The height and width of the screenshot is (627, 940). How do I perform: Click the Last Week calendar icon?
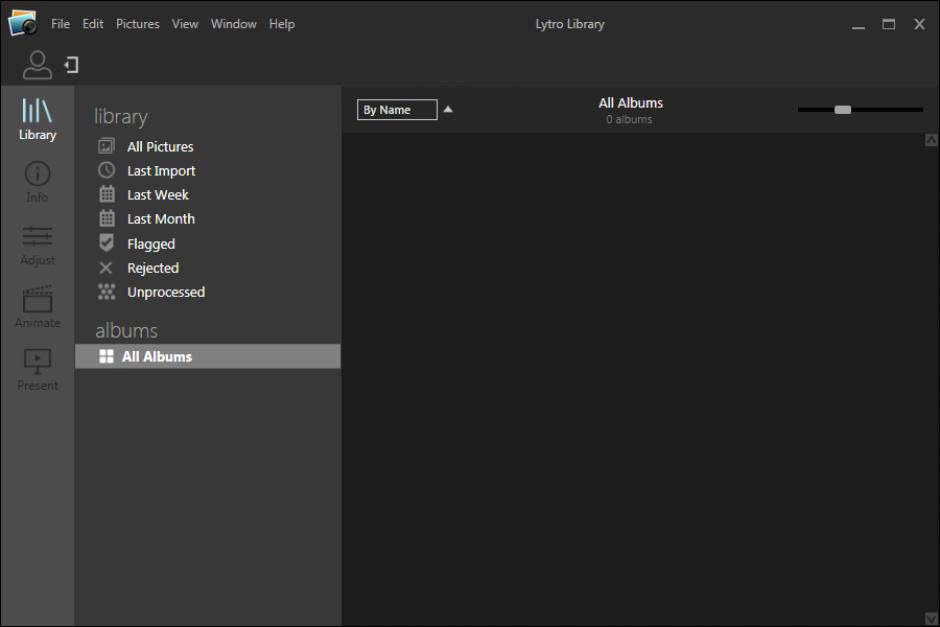click(x=107, y=194)
